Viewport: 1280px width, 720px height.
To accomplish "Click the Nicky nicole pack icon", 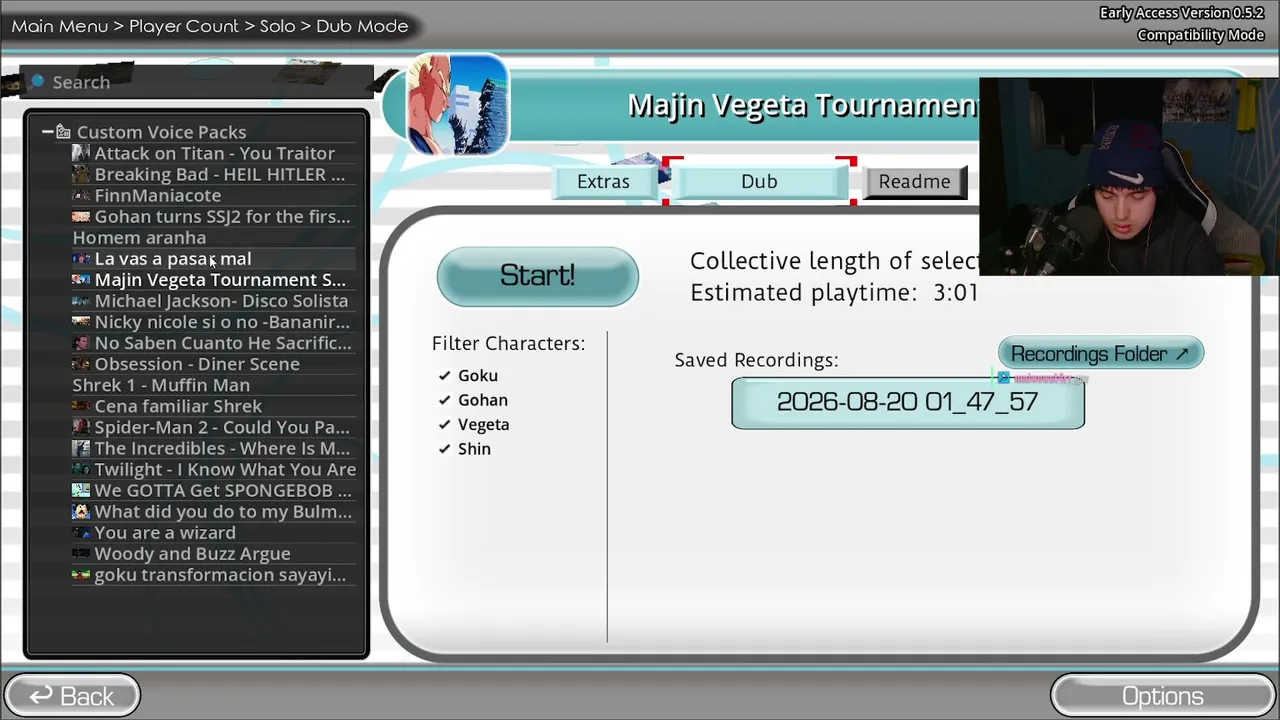I will pos(81,322).
